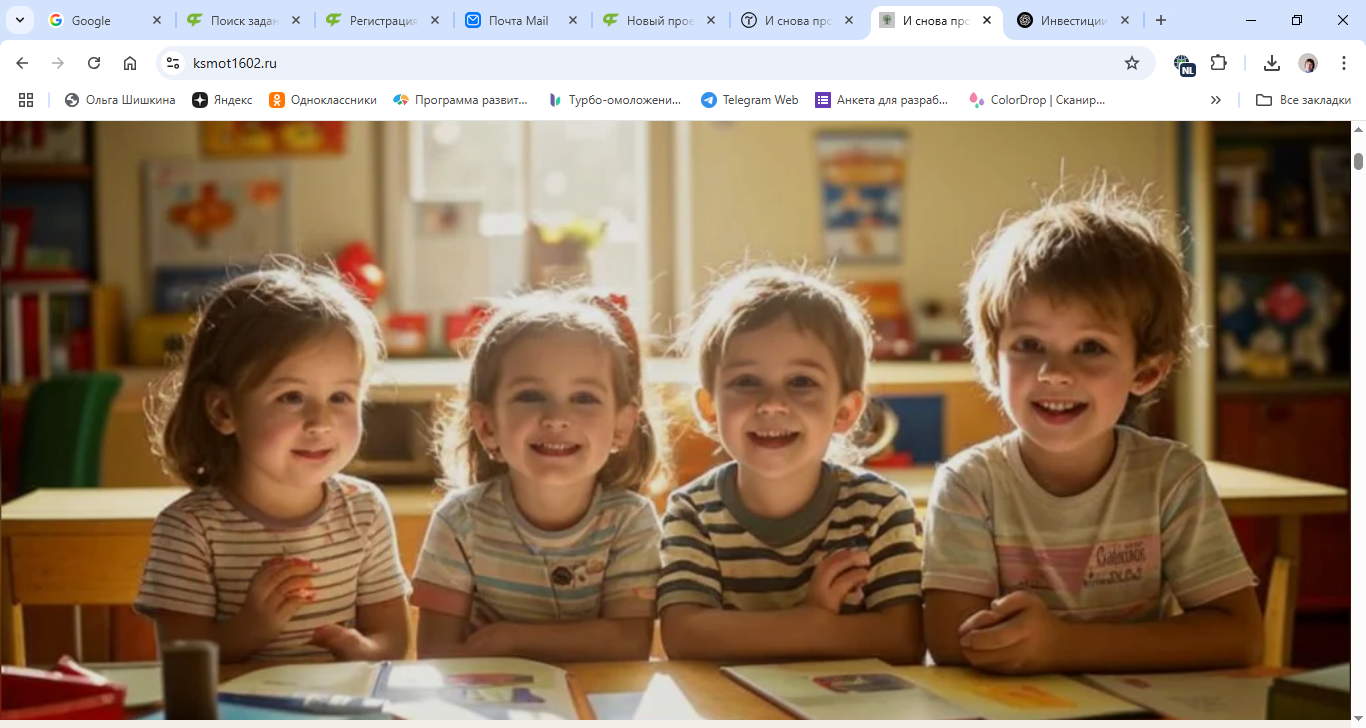The image size is (1366, 728).
Task: Show the Downloads panel
Action: pos(1272,63)
